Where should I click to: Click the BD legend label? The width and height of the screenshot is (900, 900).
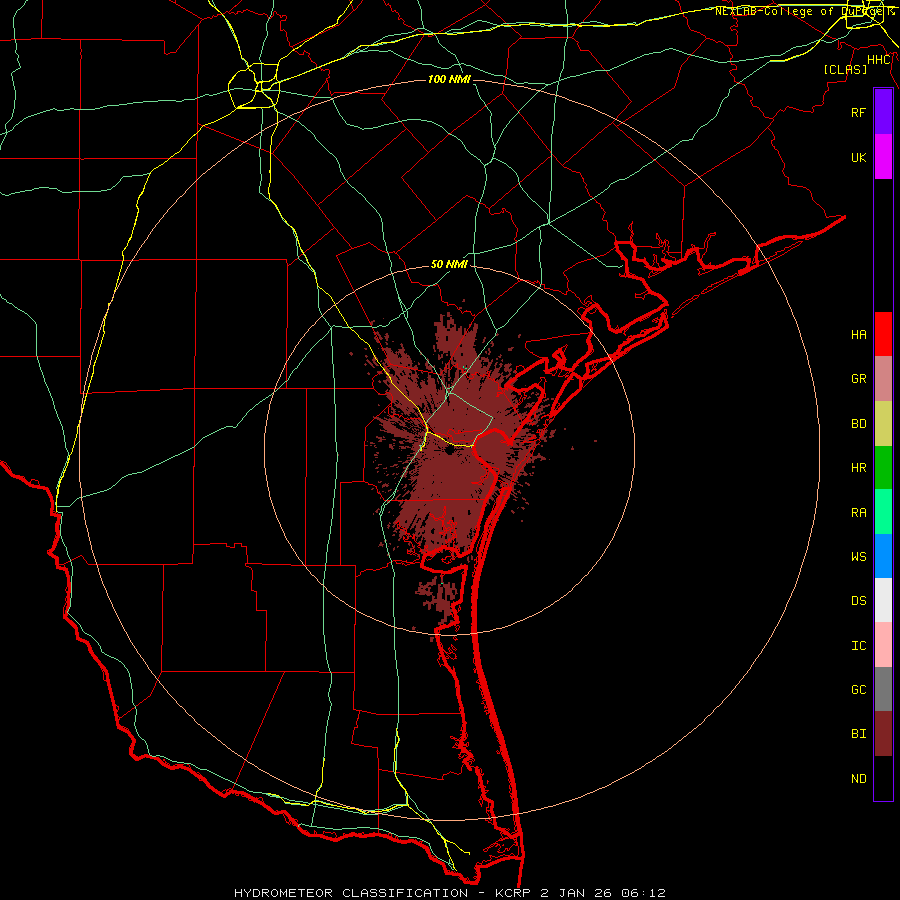click(858, 424)
